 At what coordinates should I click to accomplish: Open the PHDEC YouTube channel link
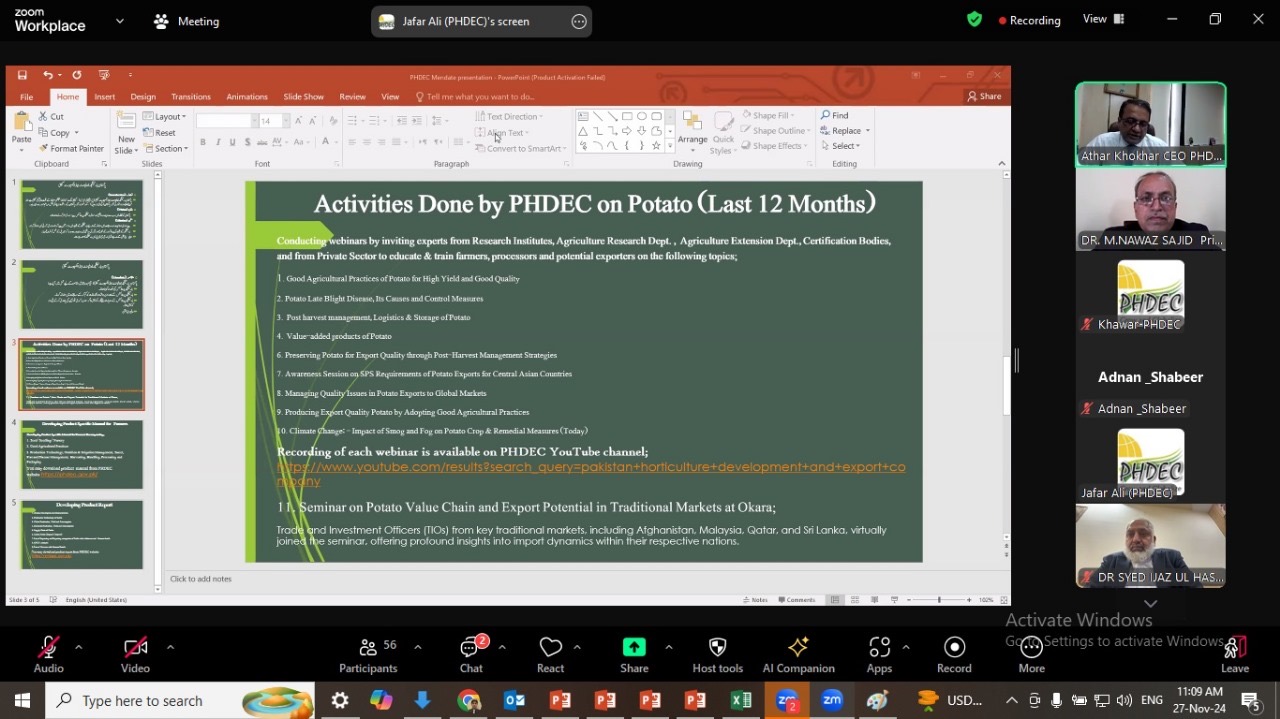click(x=590, y=467)
